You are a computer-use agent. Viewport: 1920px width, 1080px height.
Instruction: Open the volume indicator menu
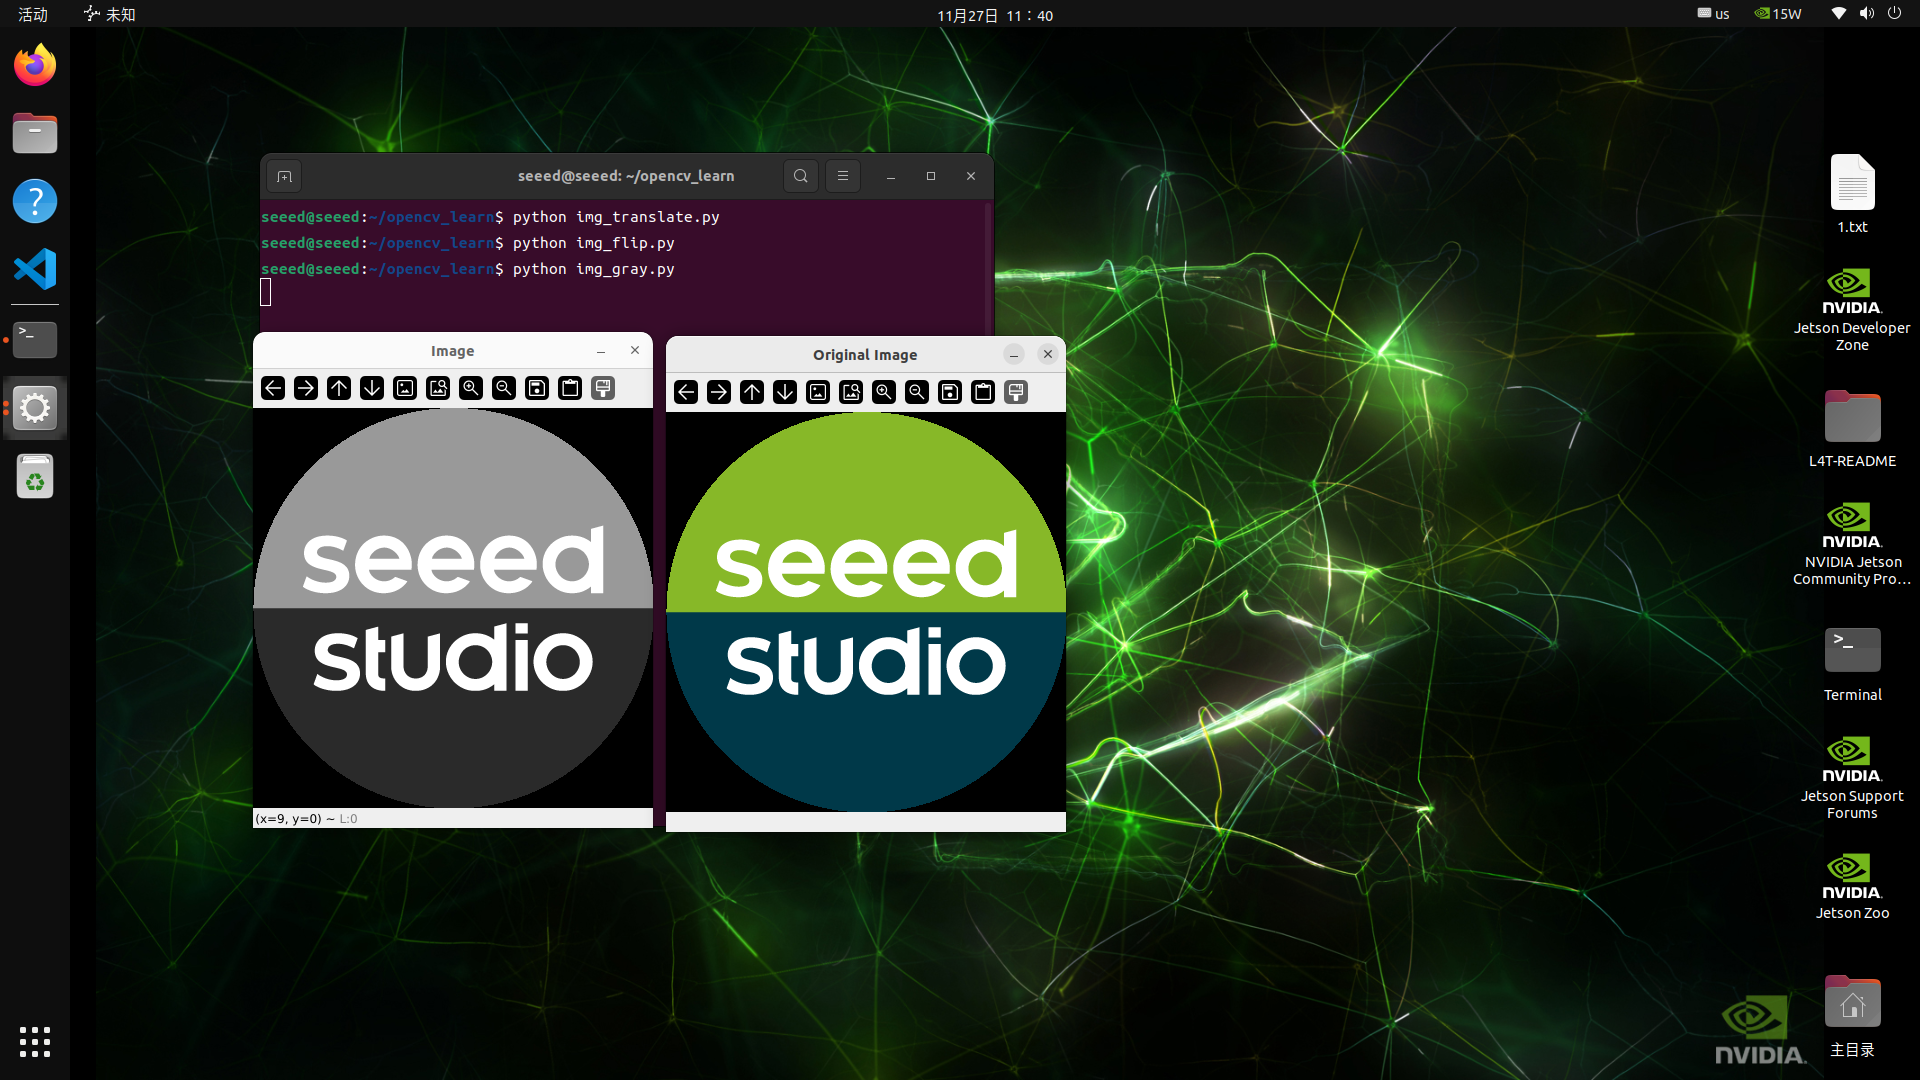point(1866,14)
